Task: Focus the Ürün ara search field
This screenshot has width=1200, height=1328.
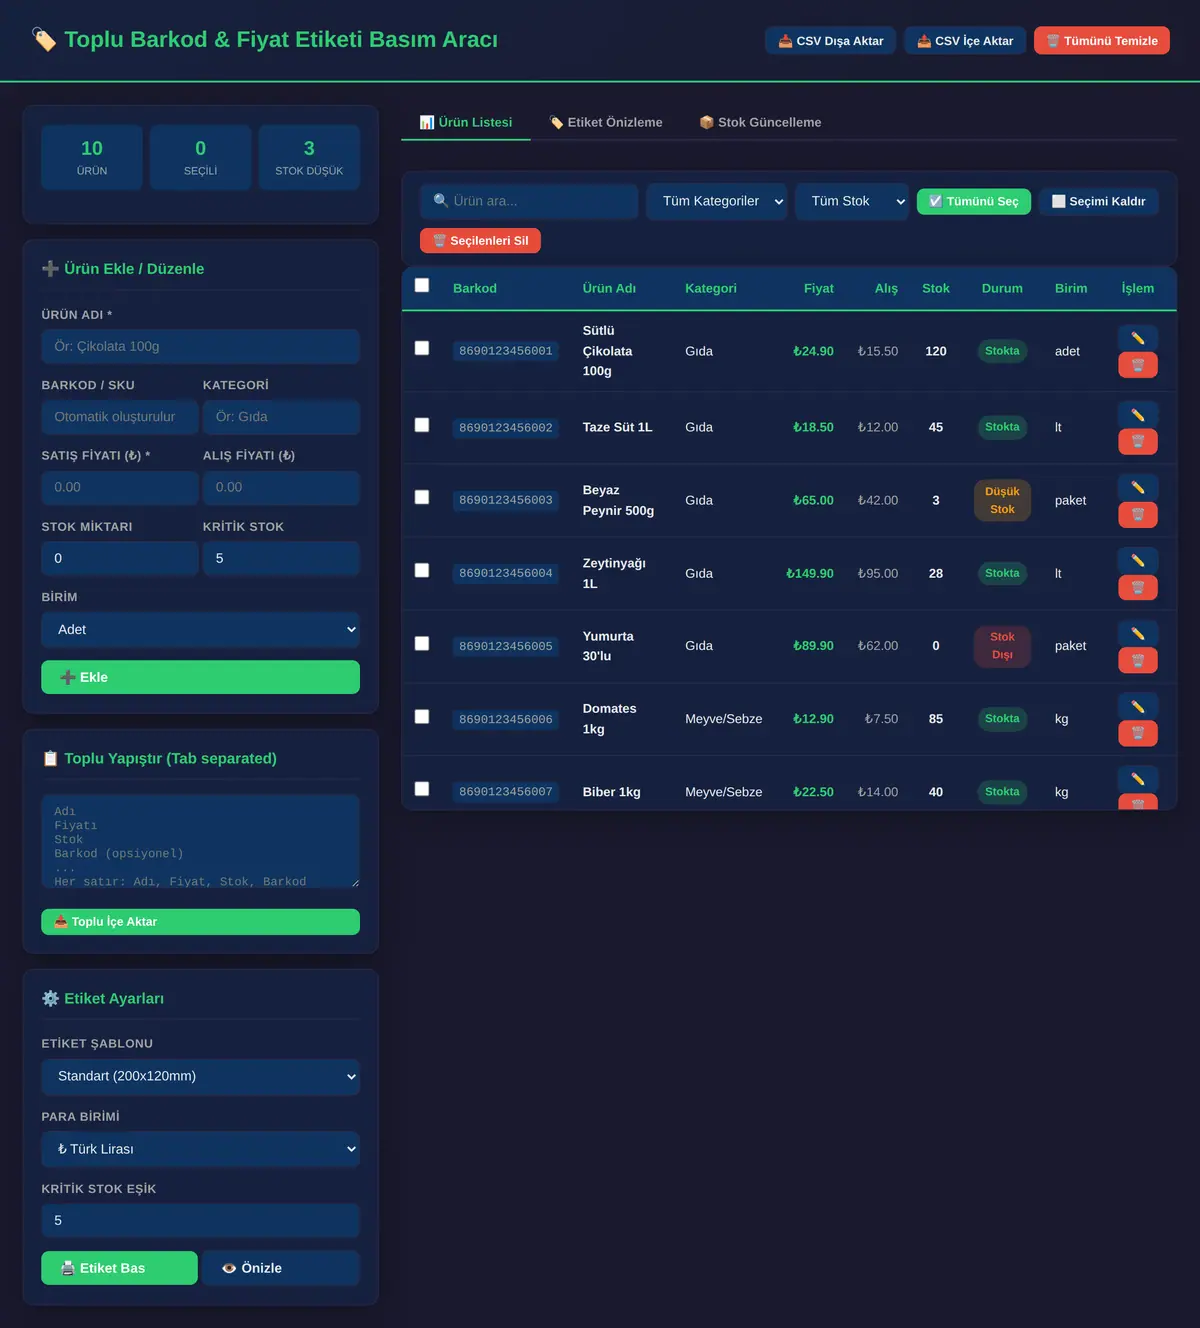Action: pyautogui.click(x=529, y=201)
